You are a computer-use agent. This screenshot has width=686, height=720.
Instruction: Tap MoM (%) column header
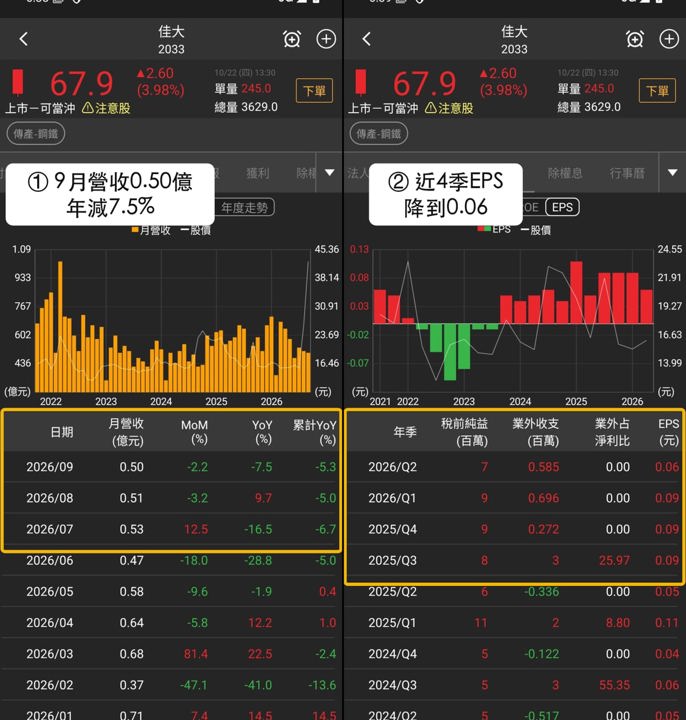coord(195,432)
